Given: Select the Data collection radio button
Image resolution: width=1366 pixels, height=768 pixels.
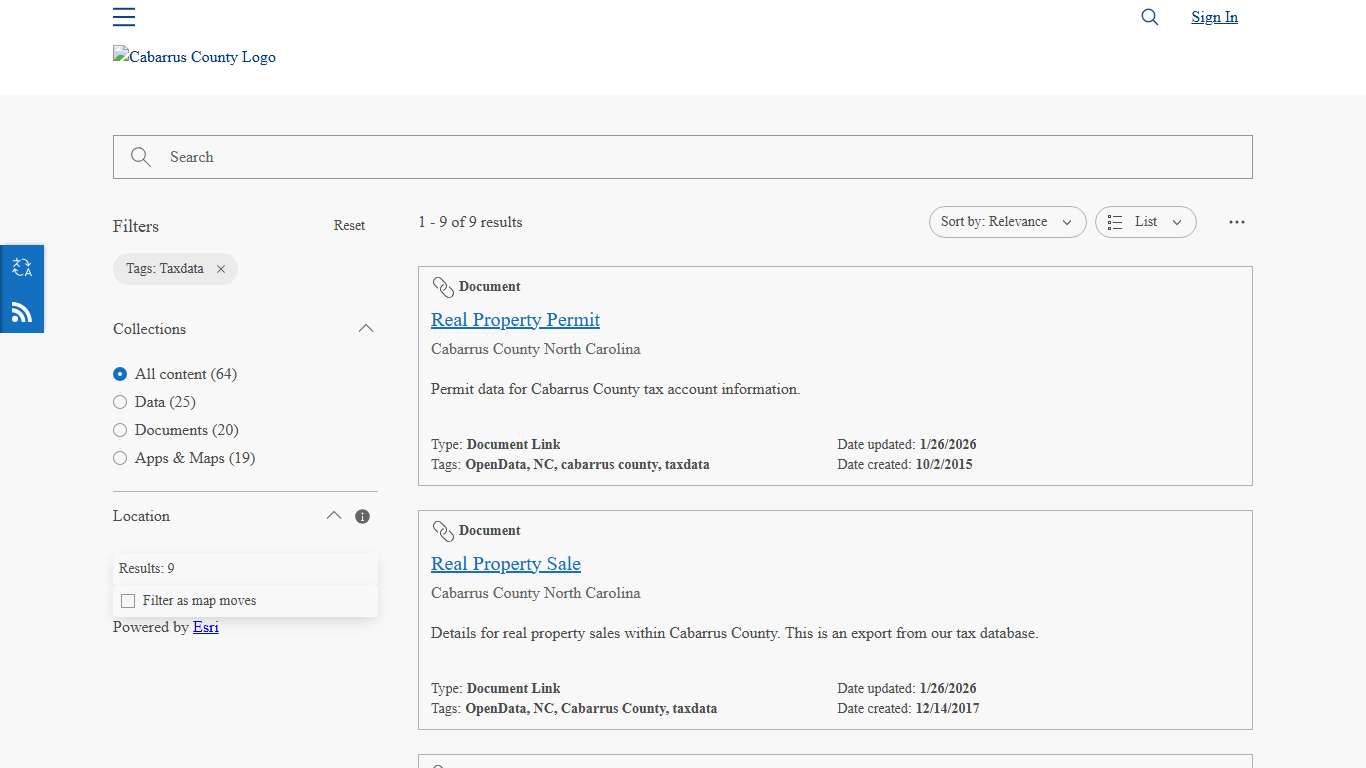Looking at the screenshot, I should tap(120, 402).
